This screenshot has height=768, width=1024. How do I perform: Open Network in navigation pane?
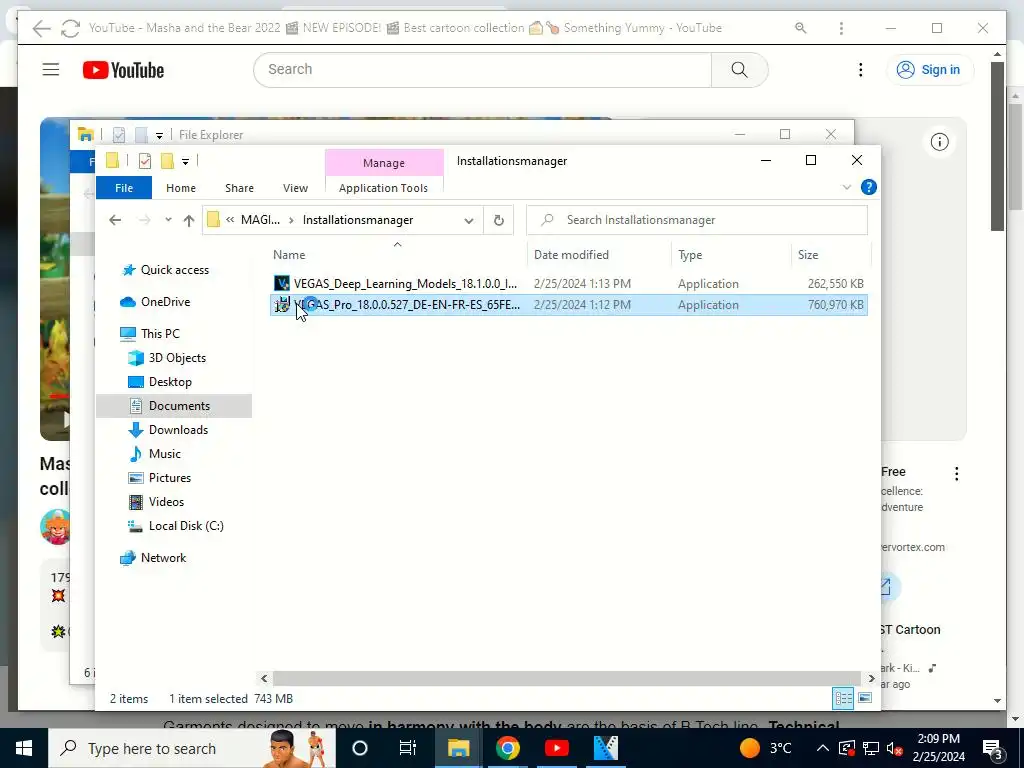(163, 558)
